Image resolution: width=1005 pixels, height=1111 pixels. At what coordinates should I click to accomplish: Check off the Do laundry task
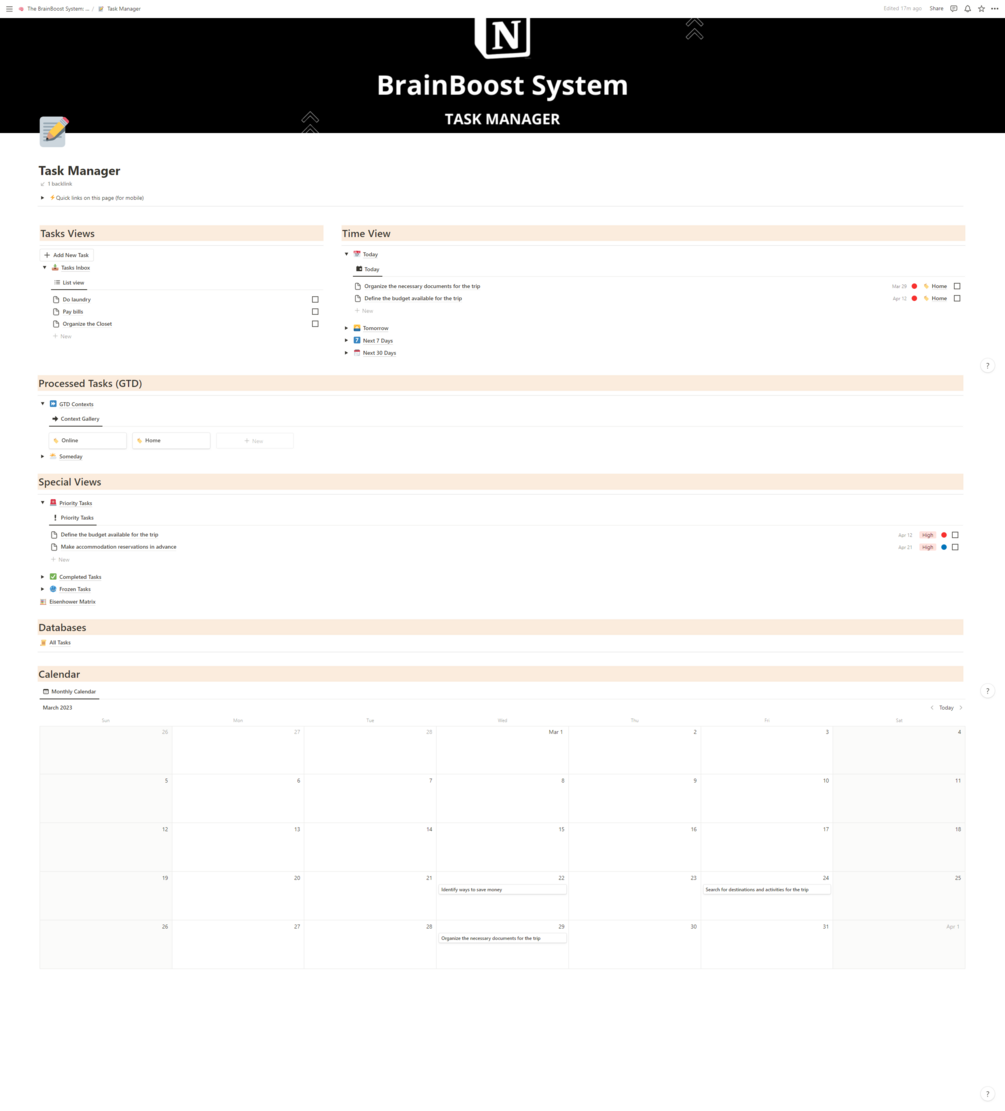[x=315, y=300]
